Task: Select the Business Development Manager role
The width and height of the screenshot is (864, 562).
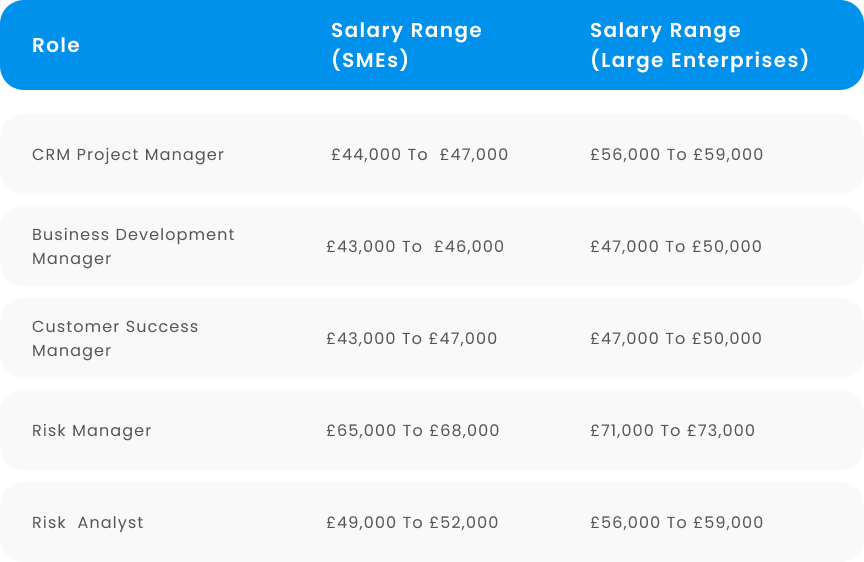Action: pos(133,246)
